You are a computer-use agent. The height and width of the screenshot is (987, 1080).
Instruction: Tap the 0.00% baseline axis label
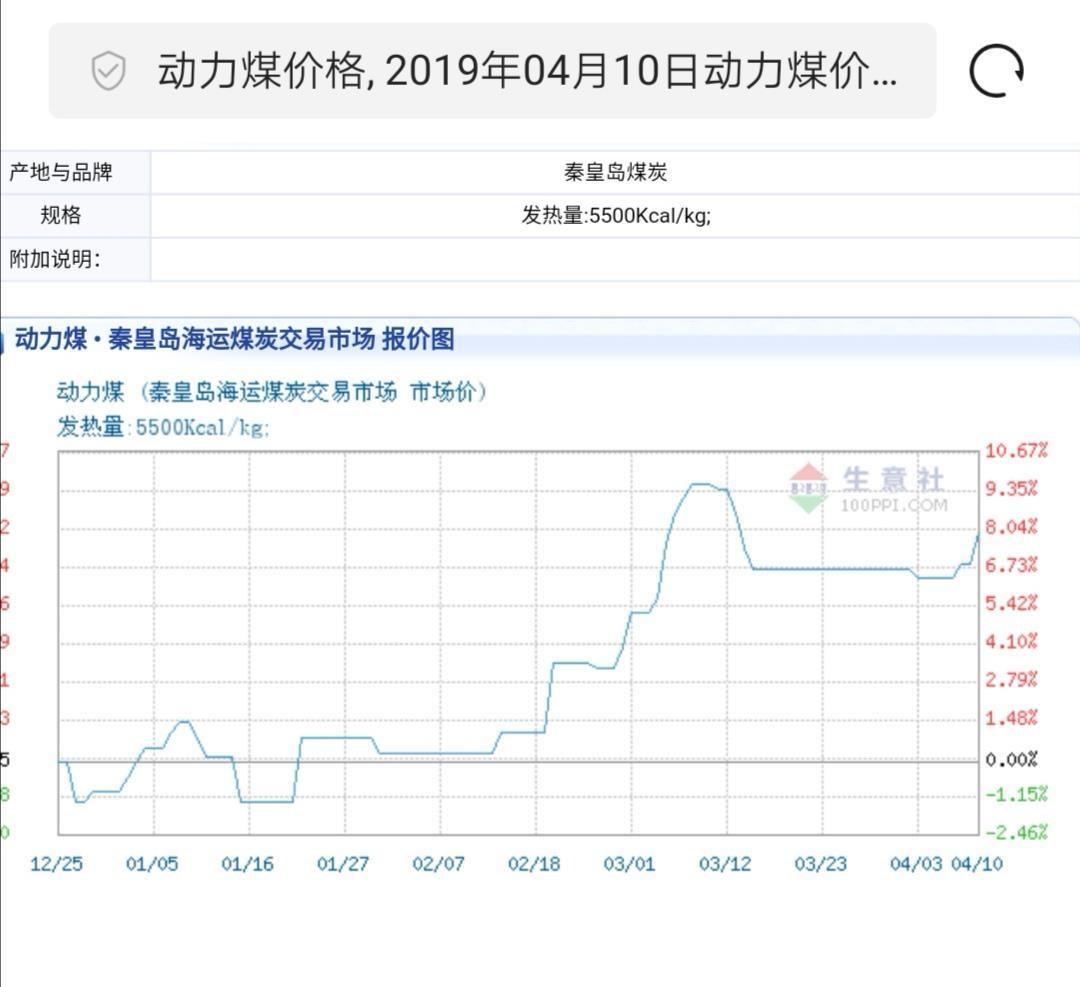(1011, 760)
